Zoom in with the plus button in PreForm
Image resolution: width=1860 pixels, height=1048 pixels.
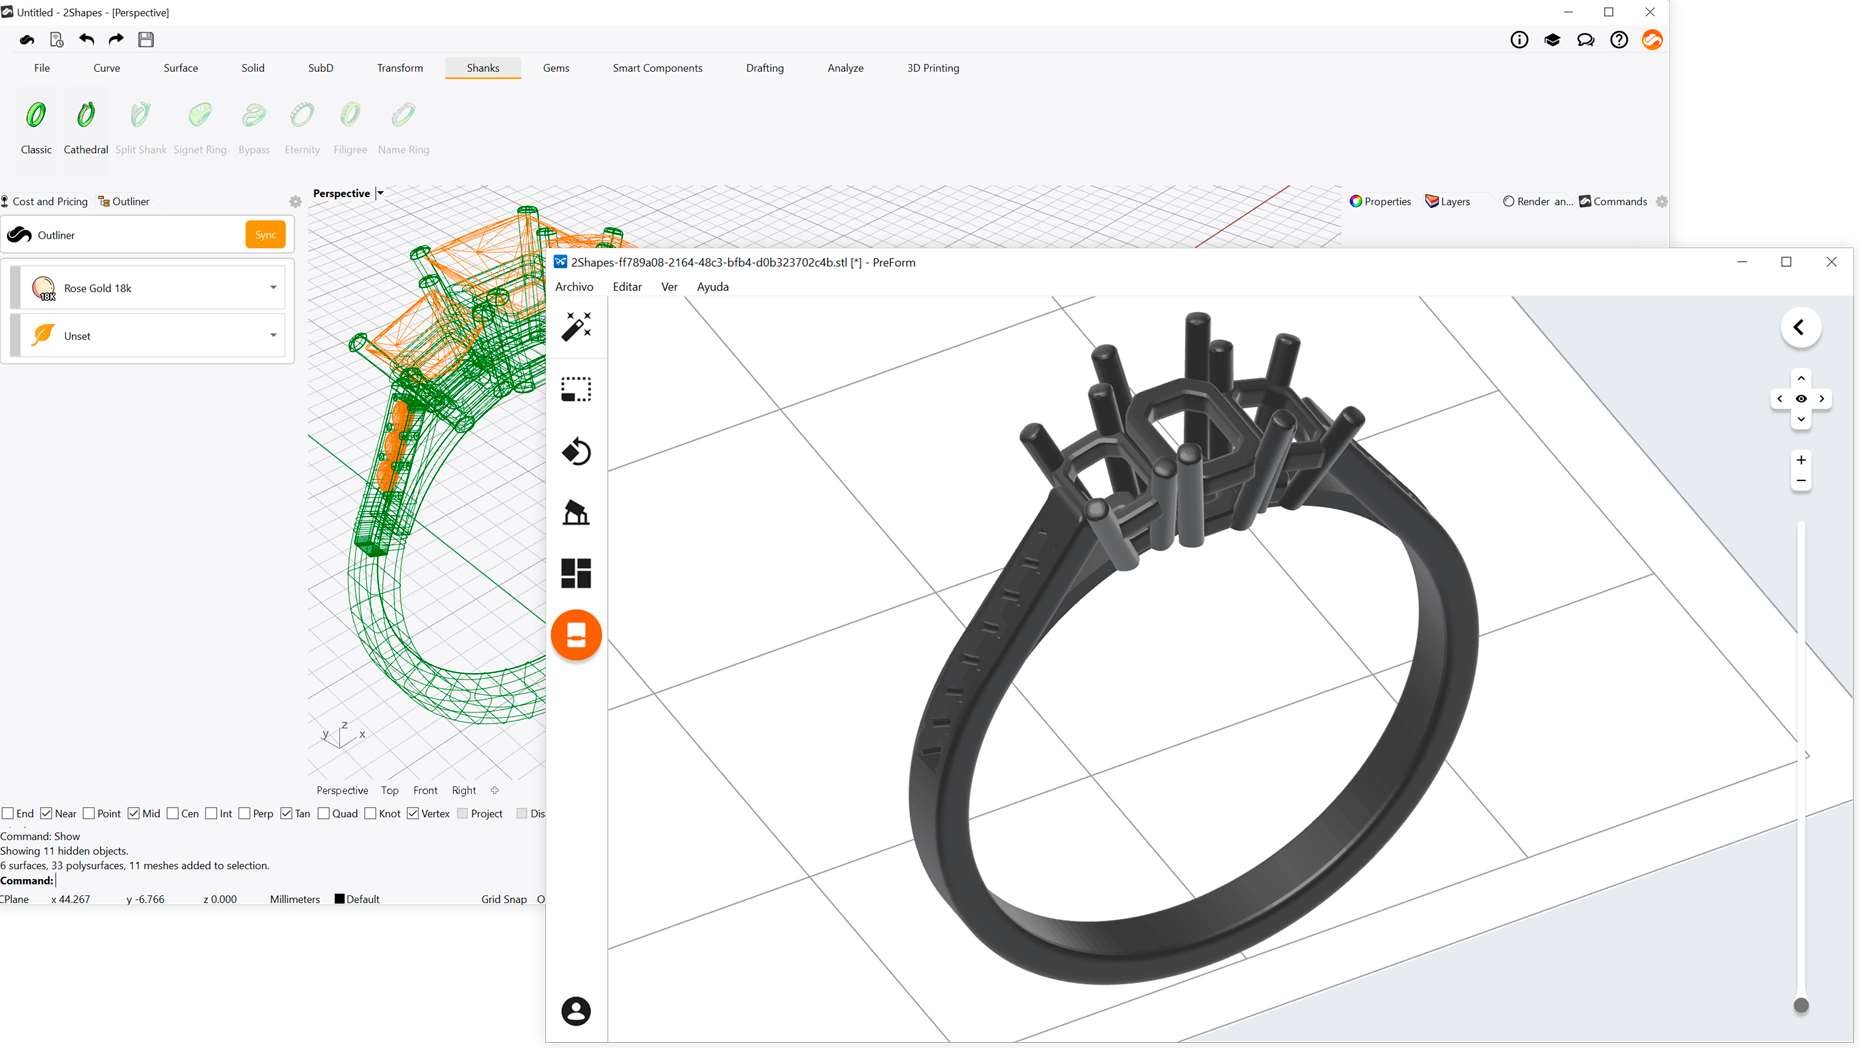[x=1801, y=460]
